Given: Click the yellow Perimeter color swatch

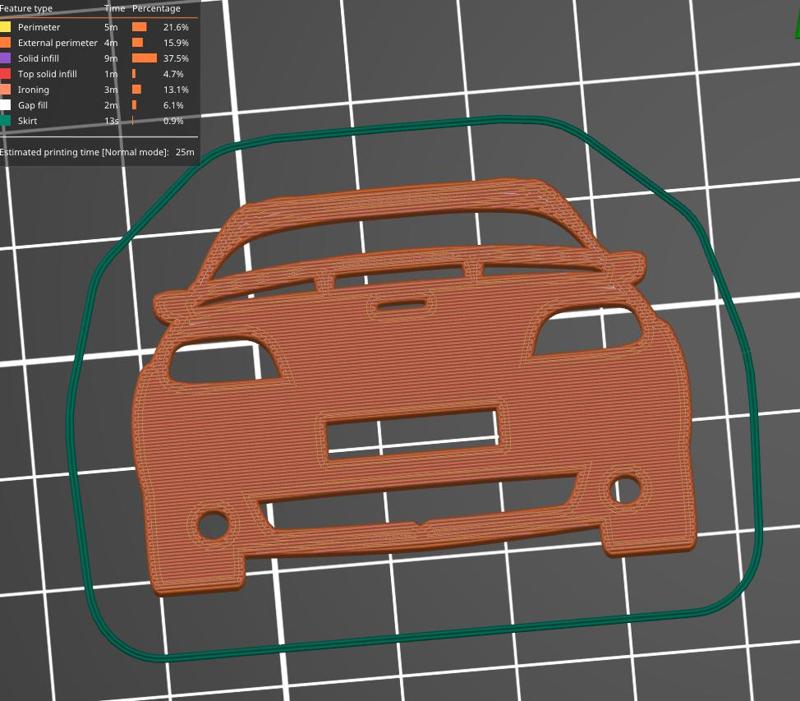Looking at the screenshot, I should (x=5, y=27).
